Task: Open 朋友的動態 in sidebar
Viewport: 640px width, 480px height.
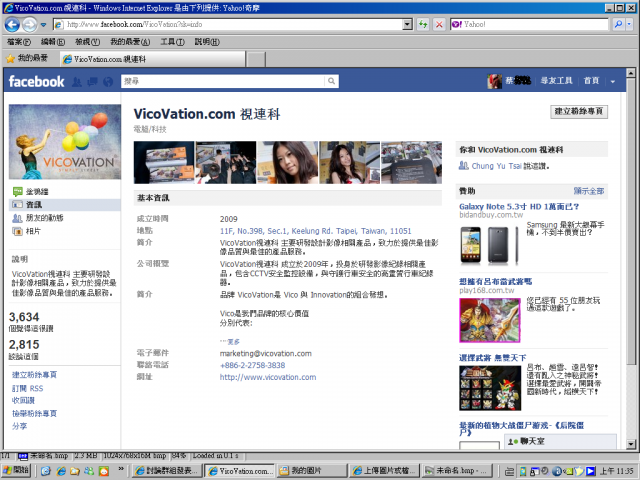Action: click(x=44, y=218)
